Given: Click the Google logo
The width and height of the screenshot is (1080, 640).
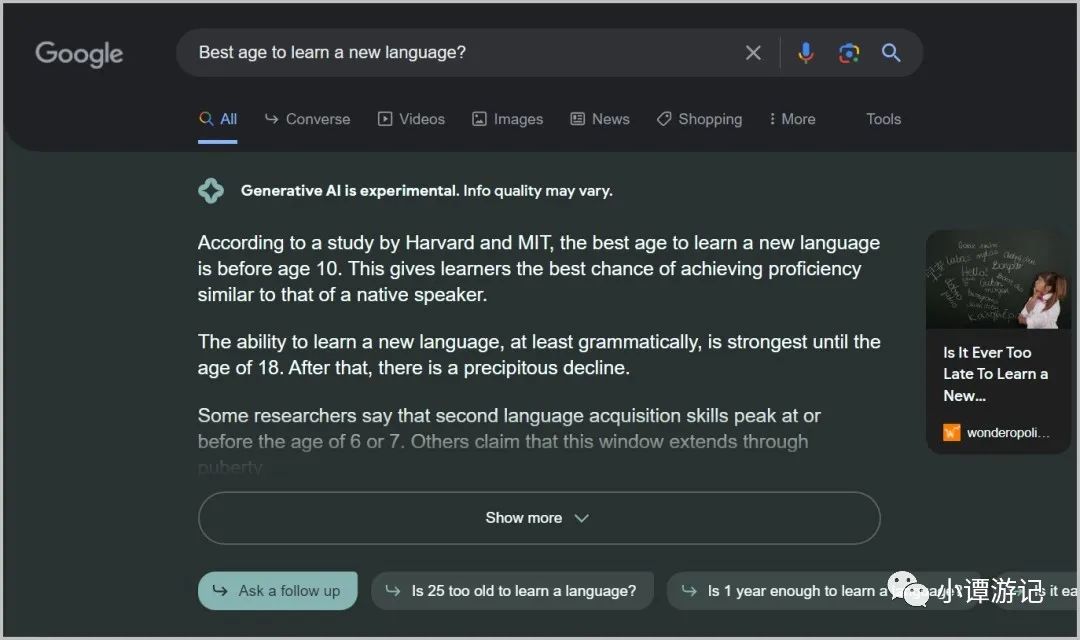Looking at the screenshot, I should [x=79, y=54].
